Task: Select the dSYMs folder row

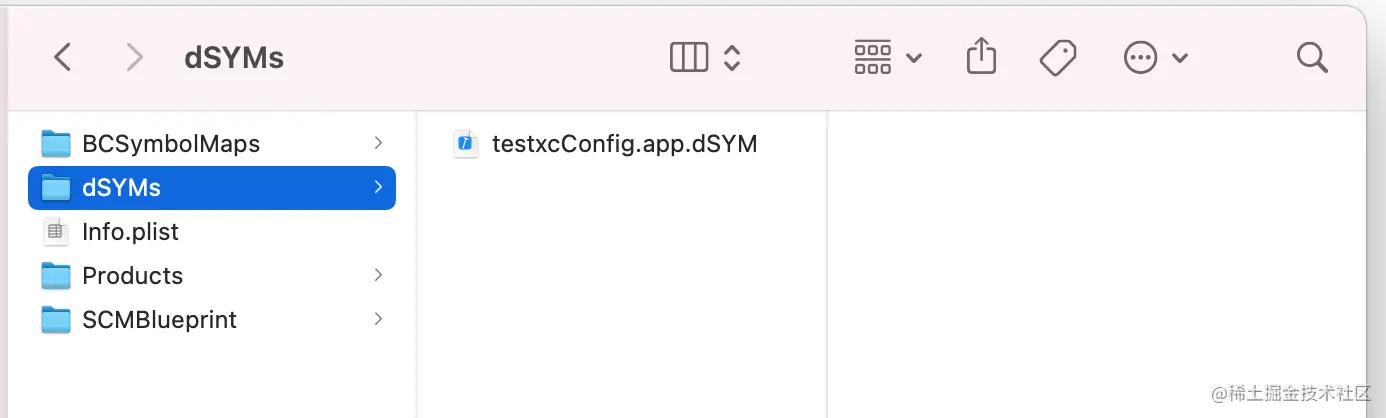Action: coord(212,188)
